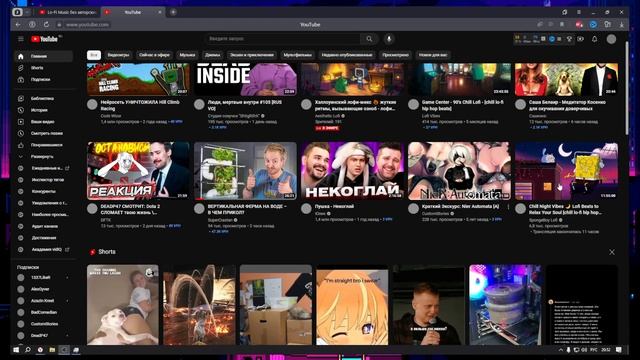Expand the sidebar with Развернуть
Viewport: 640px width, 360px height.
(x=43, y=157)
